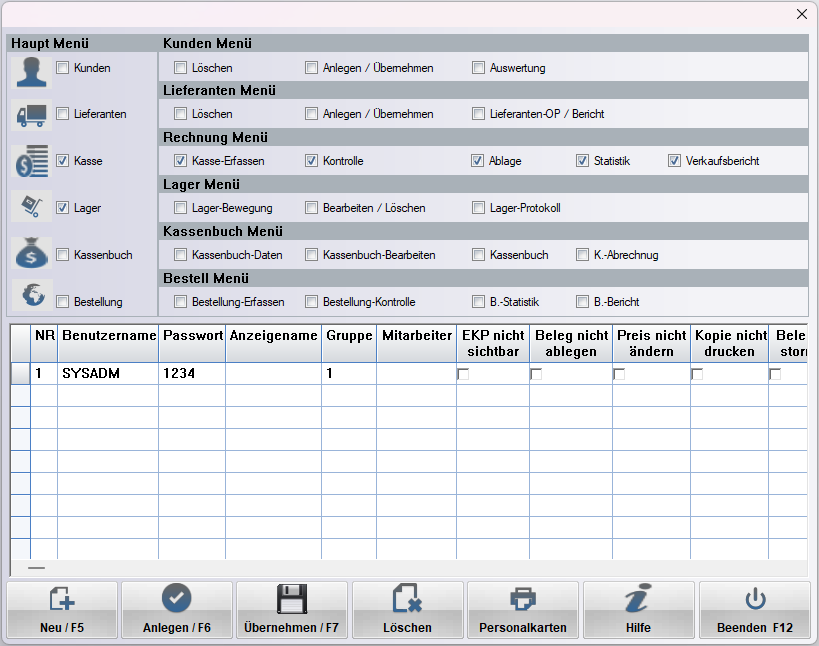Check Anlegen / Übernehmen under Kunden Menü
Viewport: 819px width, 646px height.
(312, 67)
